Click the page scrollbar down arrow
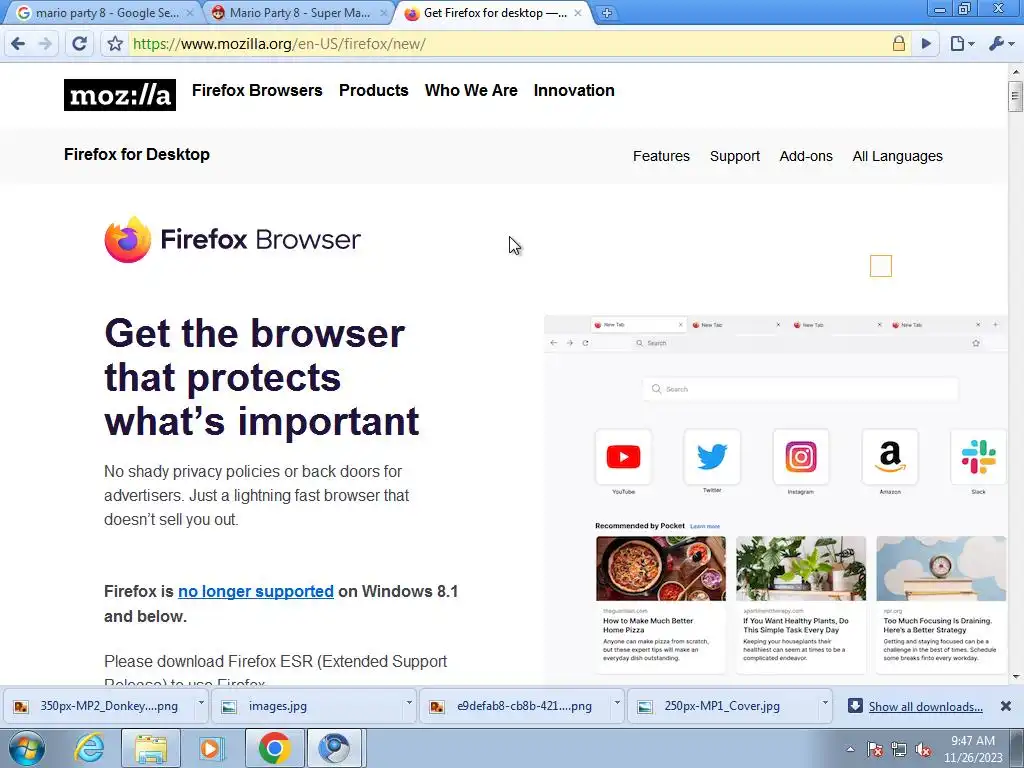This screenshot has width=1024, height=768. point(1016,677)
